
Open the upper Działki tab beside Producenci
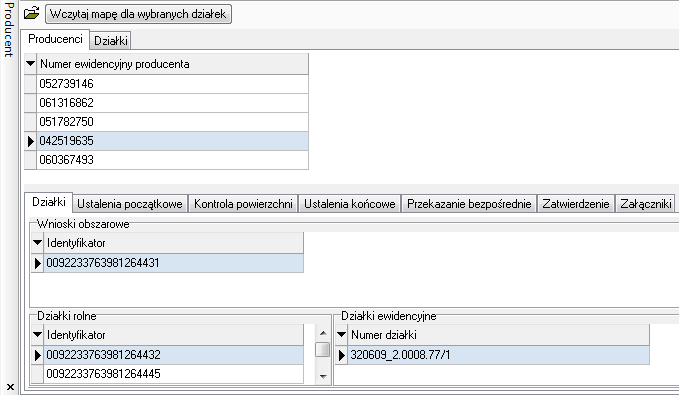[x=110, y=41]
